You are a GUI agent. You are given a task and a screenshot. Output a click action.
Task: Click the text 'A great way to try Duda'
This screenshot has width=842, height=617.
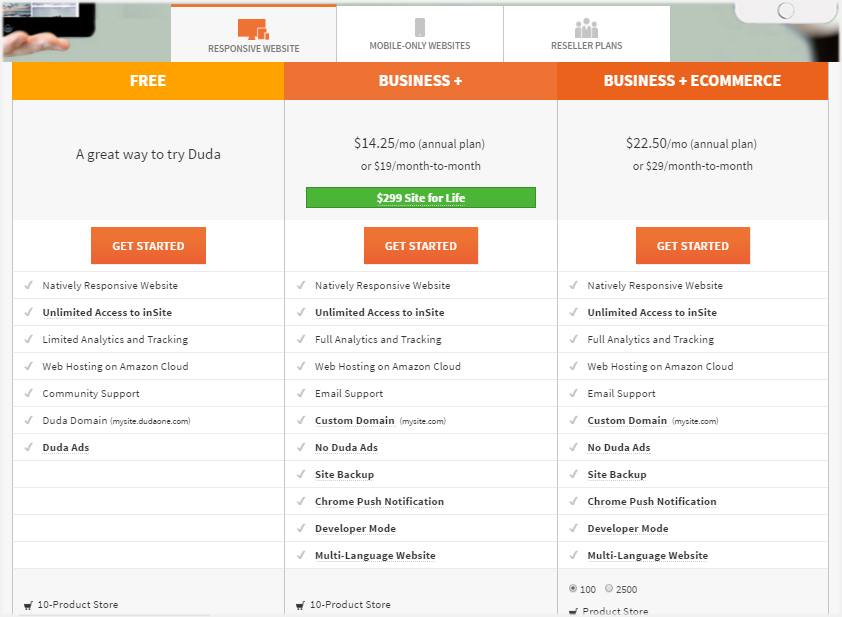coord(148,155)
